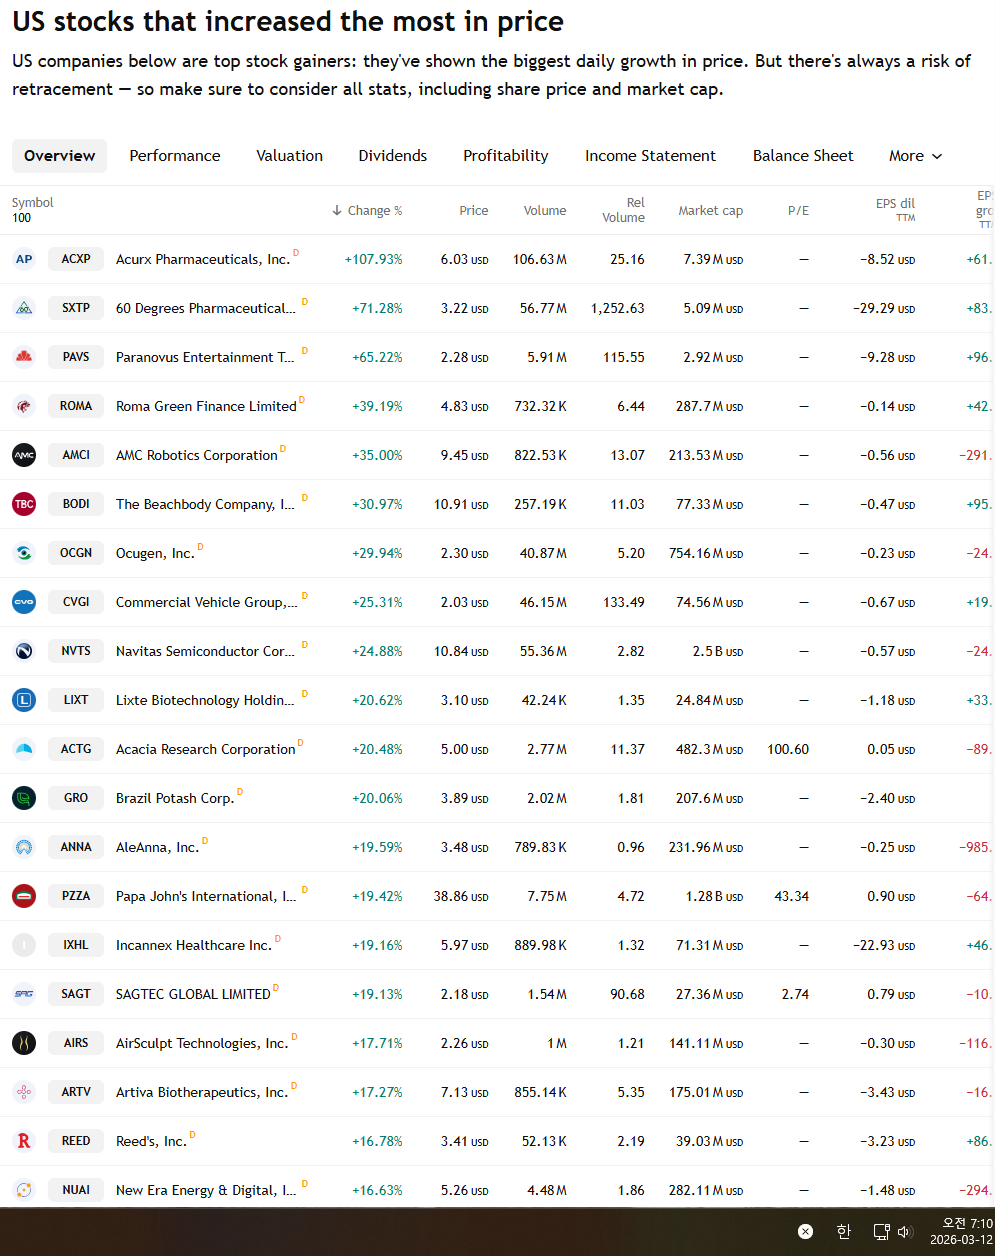Image resolution: width=995 pixels, height=1256 pixels.
Task: Click the Paranovus Entertainment logo icon
Action: click(x=24, y=357)
